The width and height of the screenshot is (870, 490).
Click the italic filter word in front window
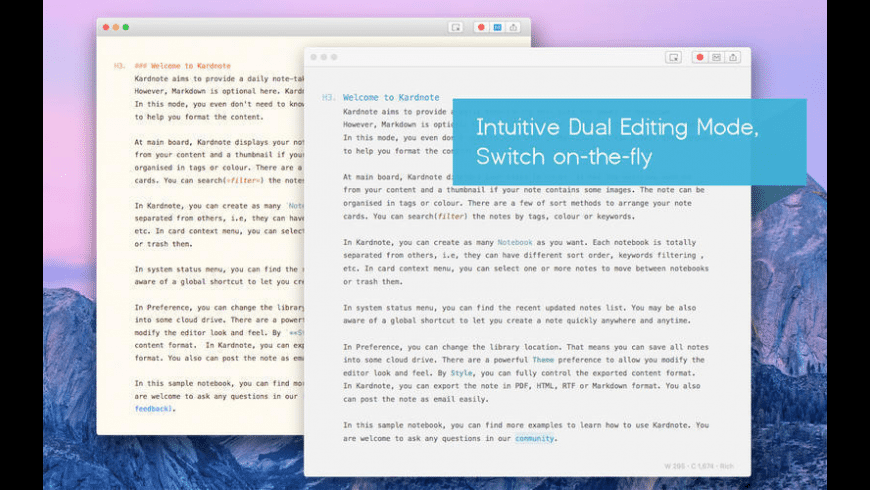451,216
